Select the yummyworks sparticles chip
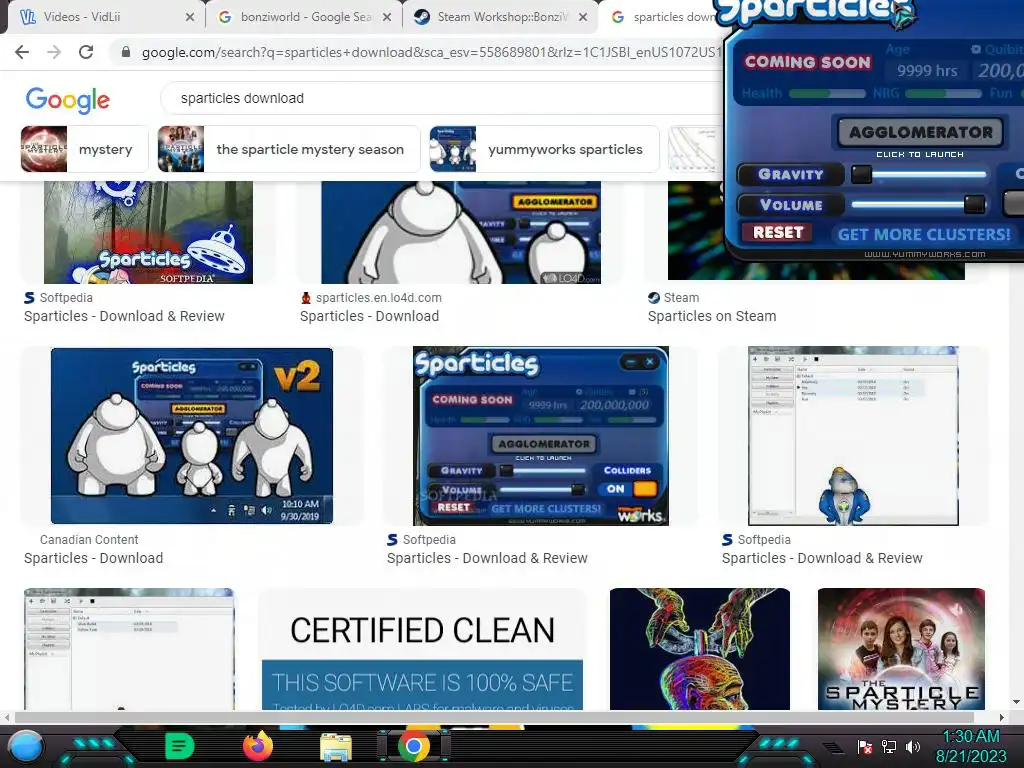The image size is (1024, 768). tap(544, 149)
